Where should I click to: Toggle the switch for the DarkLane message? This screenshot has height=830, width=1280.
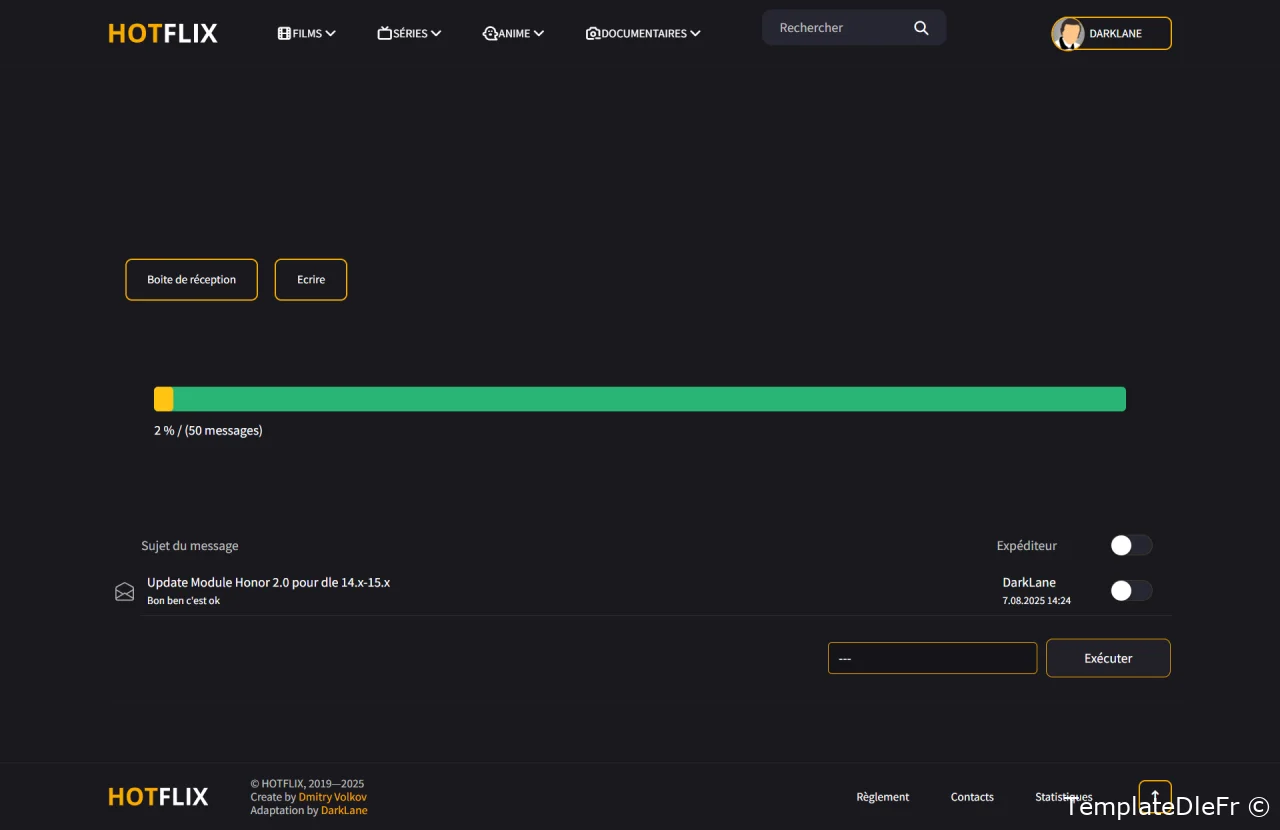[1131, 591]
